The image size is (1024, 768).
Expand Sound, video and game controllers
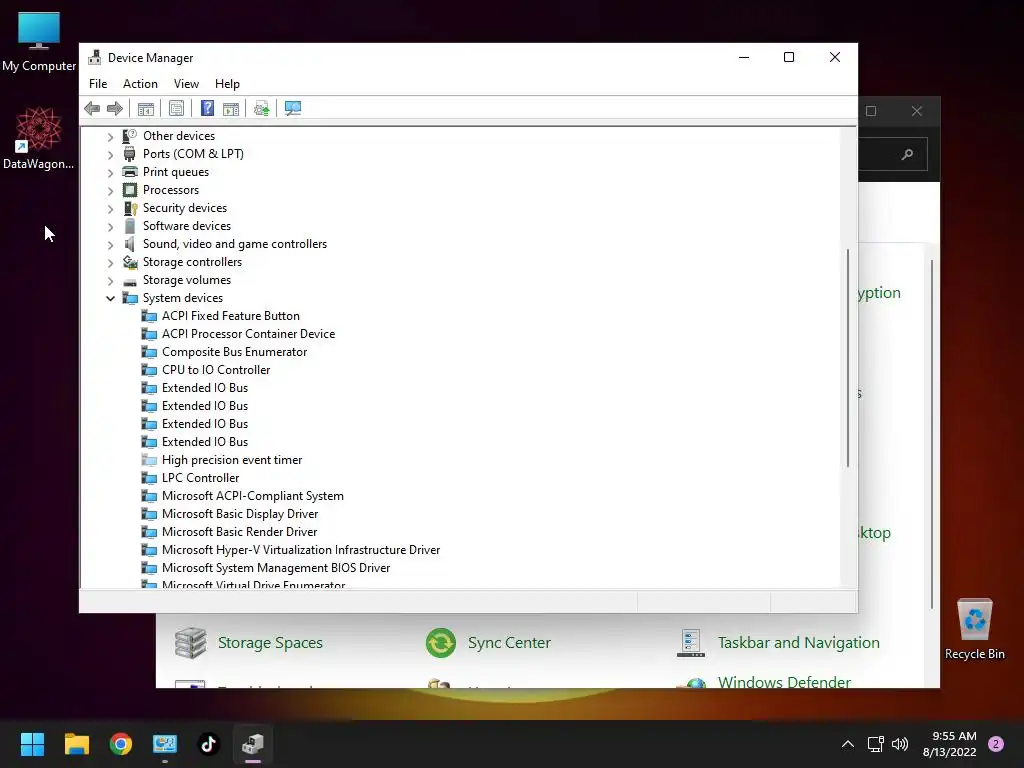110,244
